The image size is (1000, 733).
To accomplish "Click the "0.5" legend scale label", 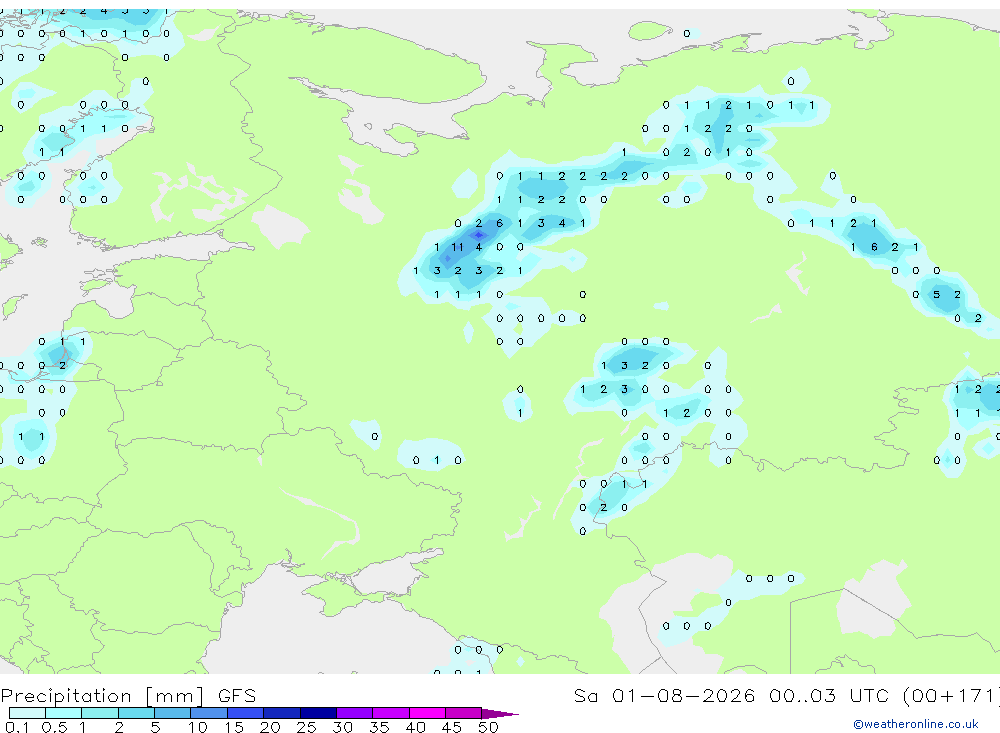I will click(x=54, y=727).
